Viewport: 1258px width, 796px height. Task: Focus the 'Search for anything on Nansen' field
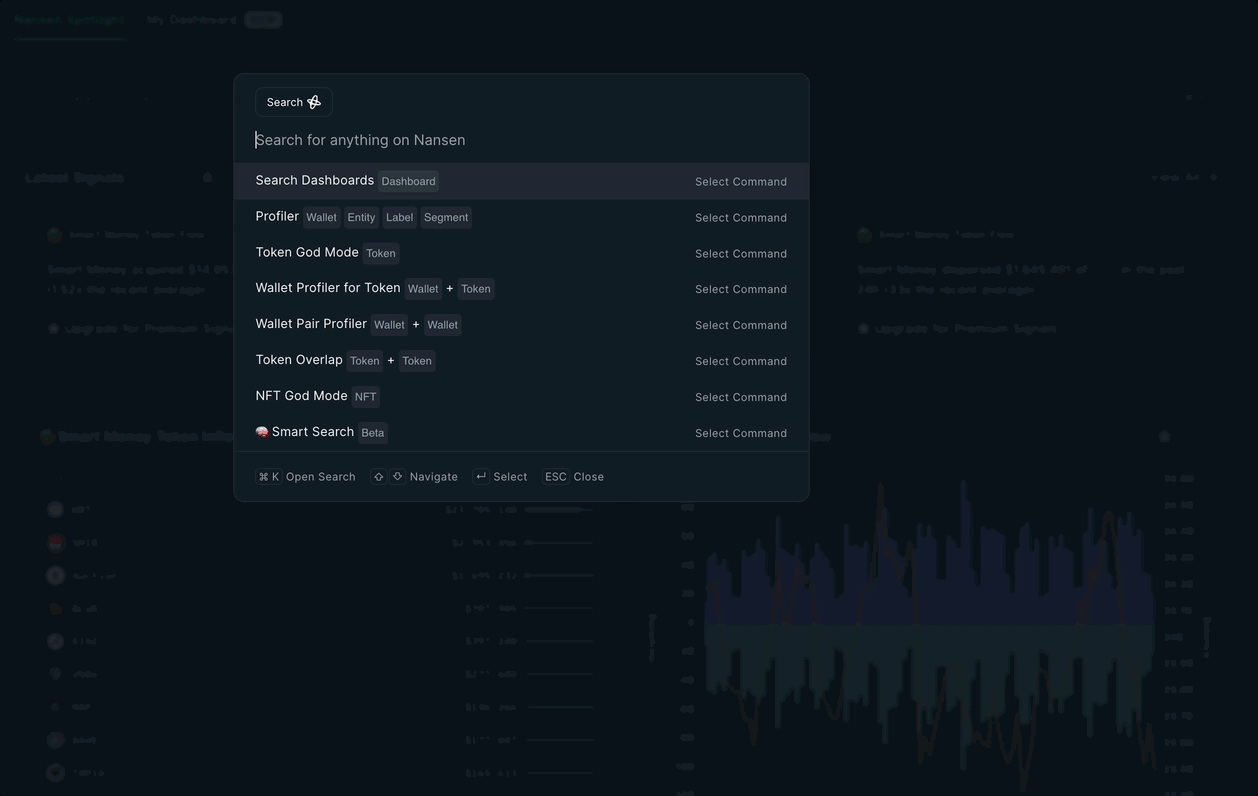coord(521,140)
